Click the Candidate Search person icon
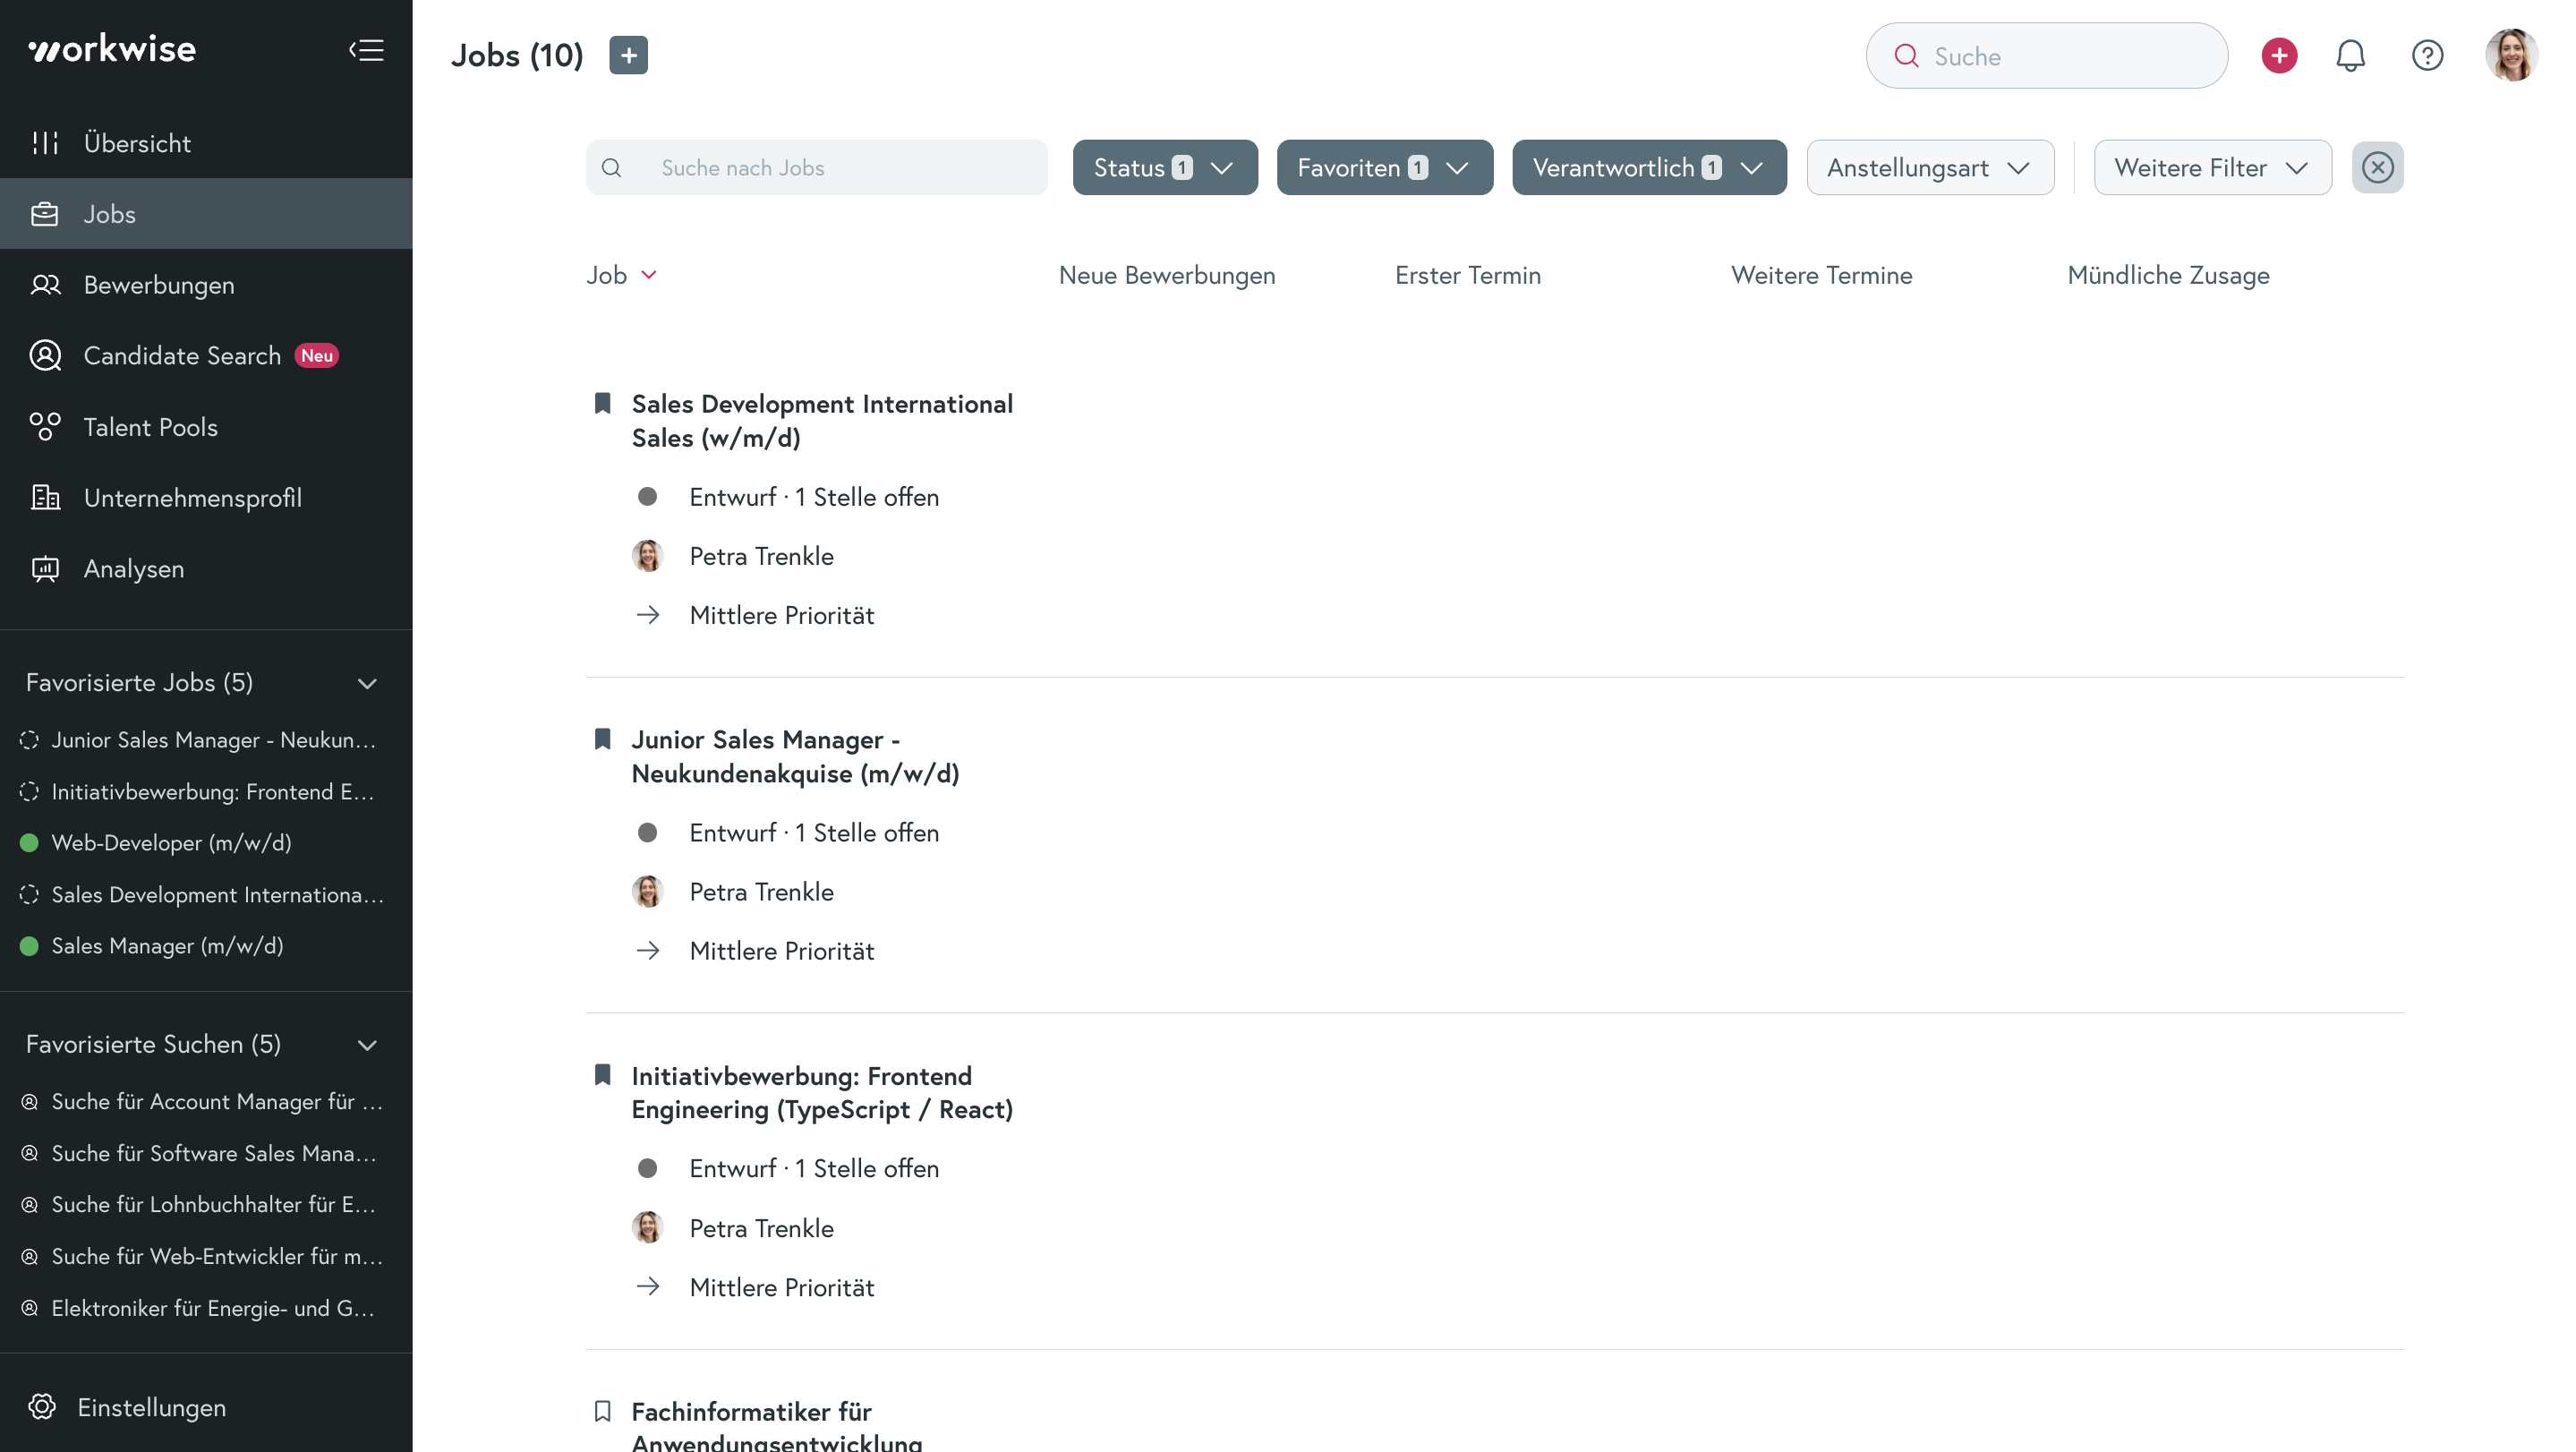This screenshot has height=1452, width=2576. [x=45, y=356]
